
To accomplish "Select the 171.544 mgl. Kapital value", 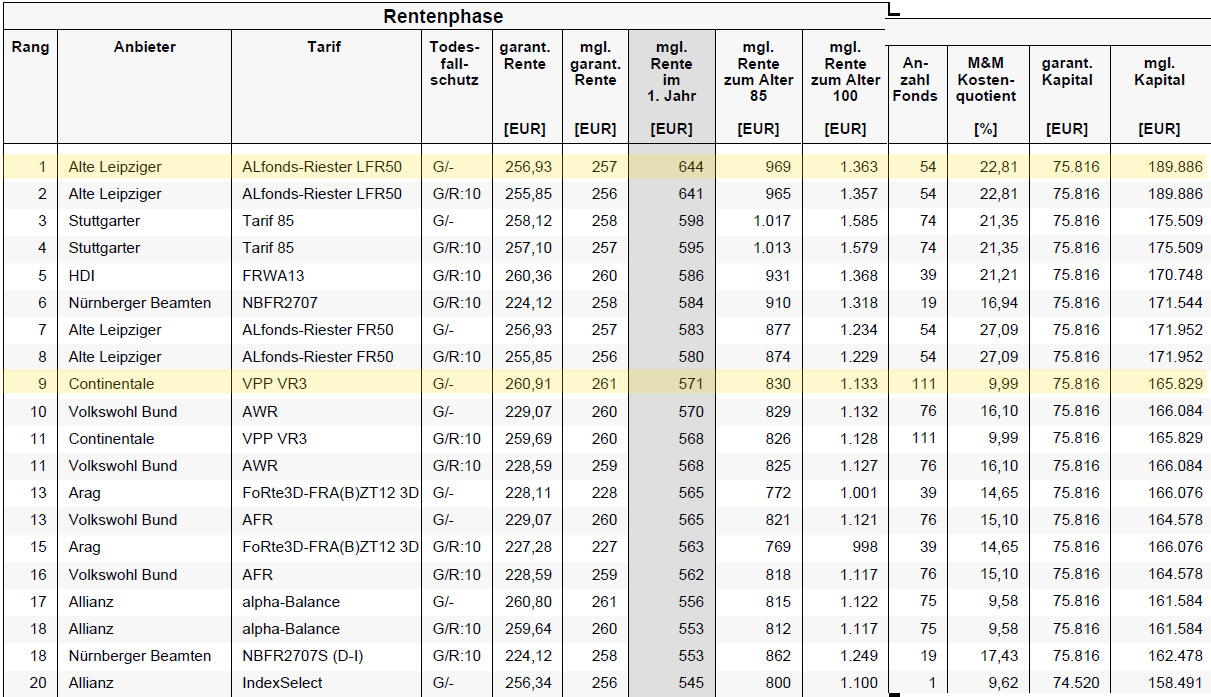I will pyautogui.click(x=1174, y=302).
